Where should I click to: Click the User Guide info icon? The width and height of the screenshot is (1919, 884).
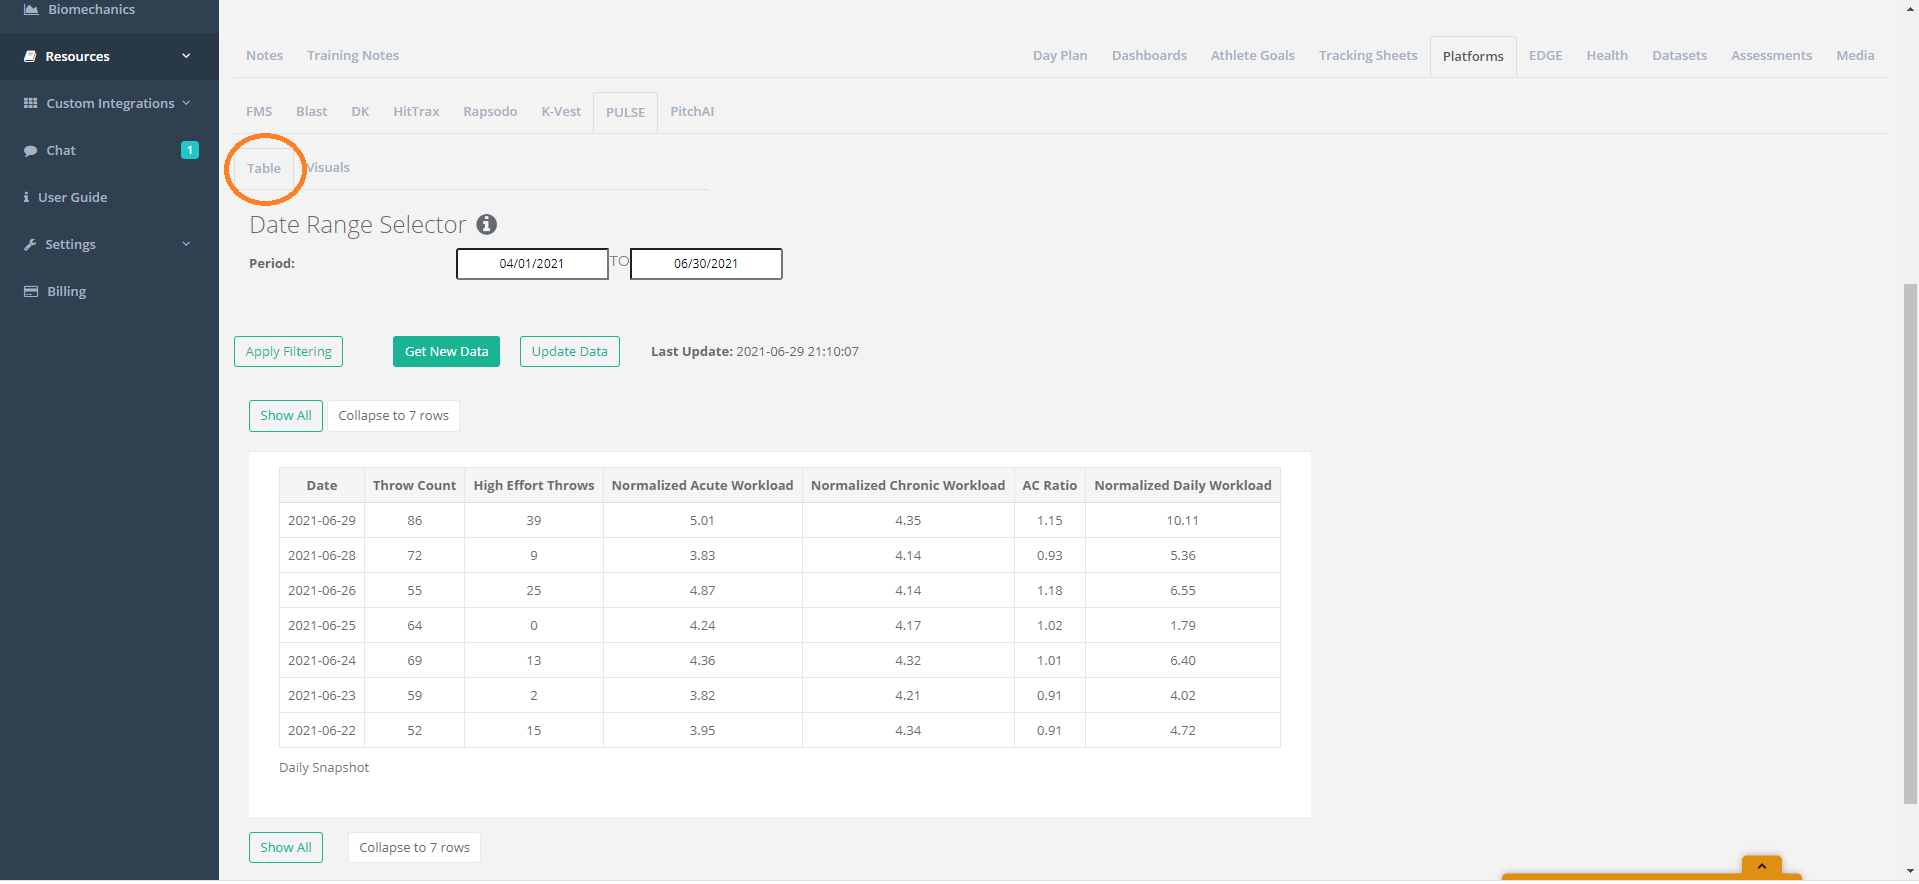click(x=26, y=198)
